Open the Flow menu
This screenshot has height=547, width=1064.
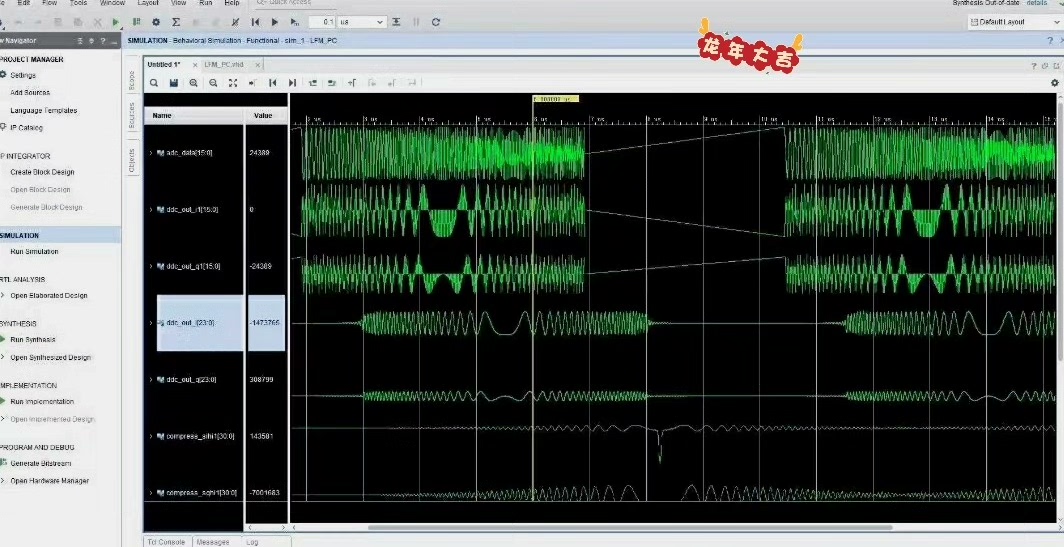[x=50, y=3]
